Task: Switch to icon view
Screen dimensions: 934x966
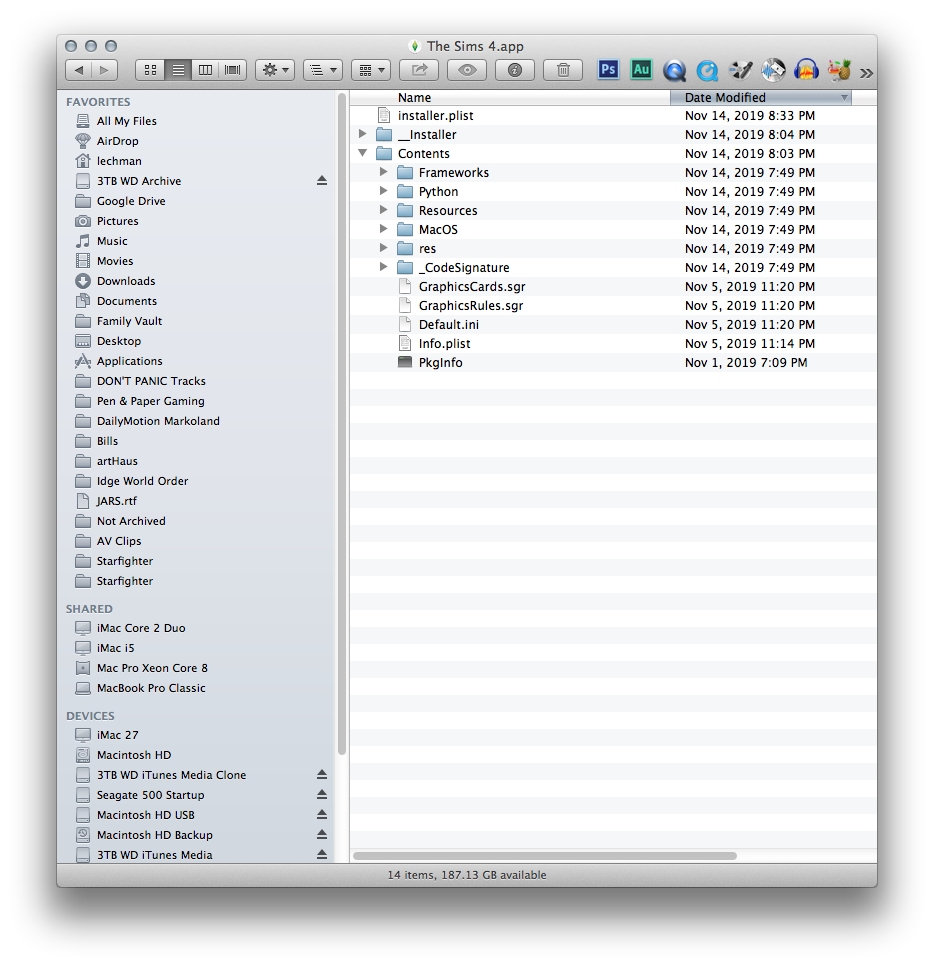Action: [151, 70]
